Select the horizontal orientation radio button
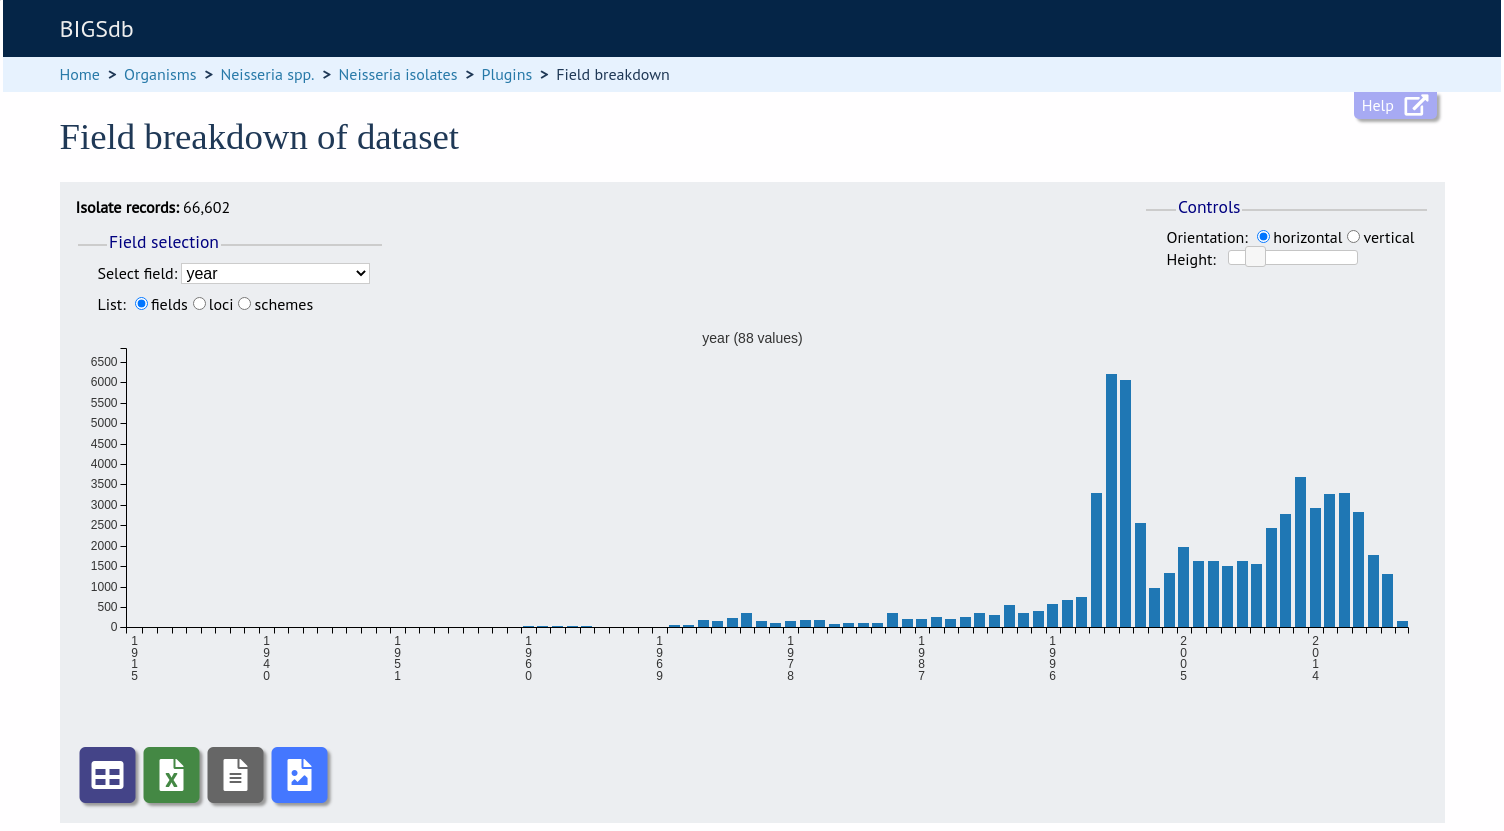 (1264, 237)
